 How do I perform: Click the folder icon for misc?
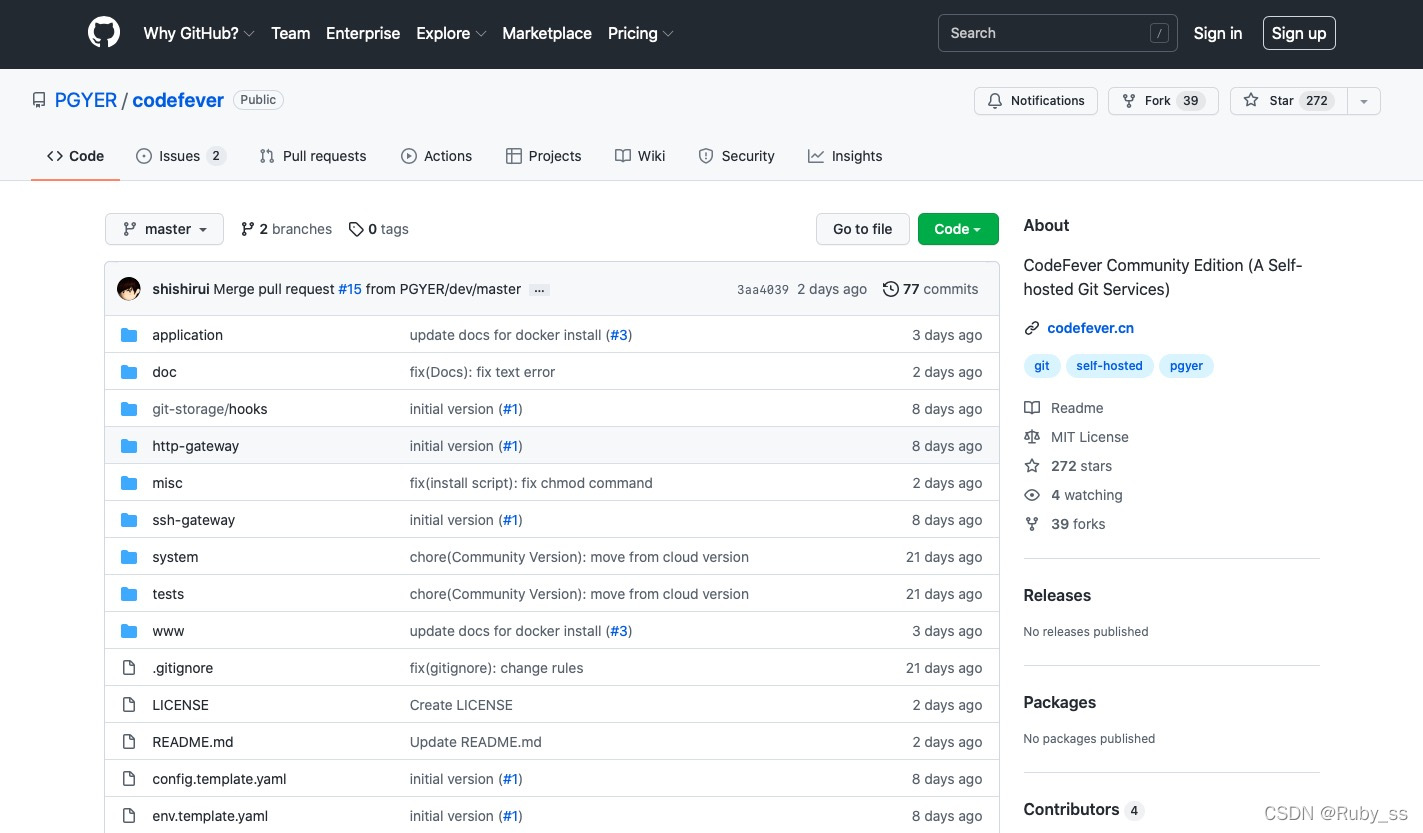click(x=129, y=483)
